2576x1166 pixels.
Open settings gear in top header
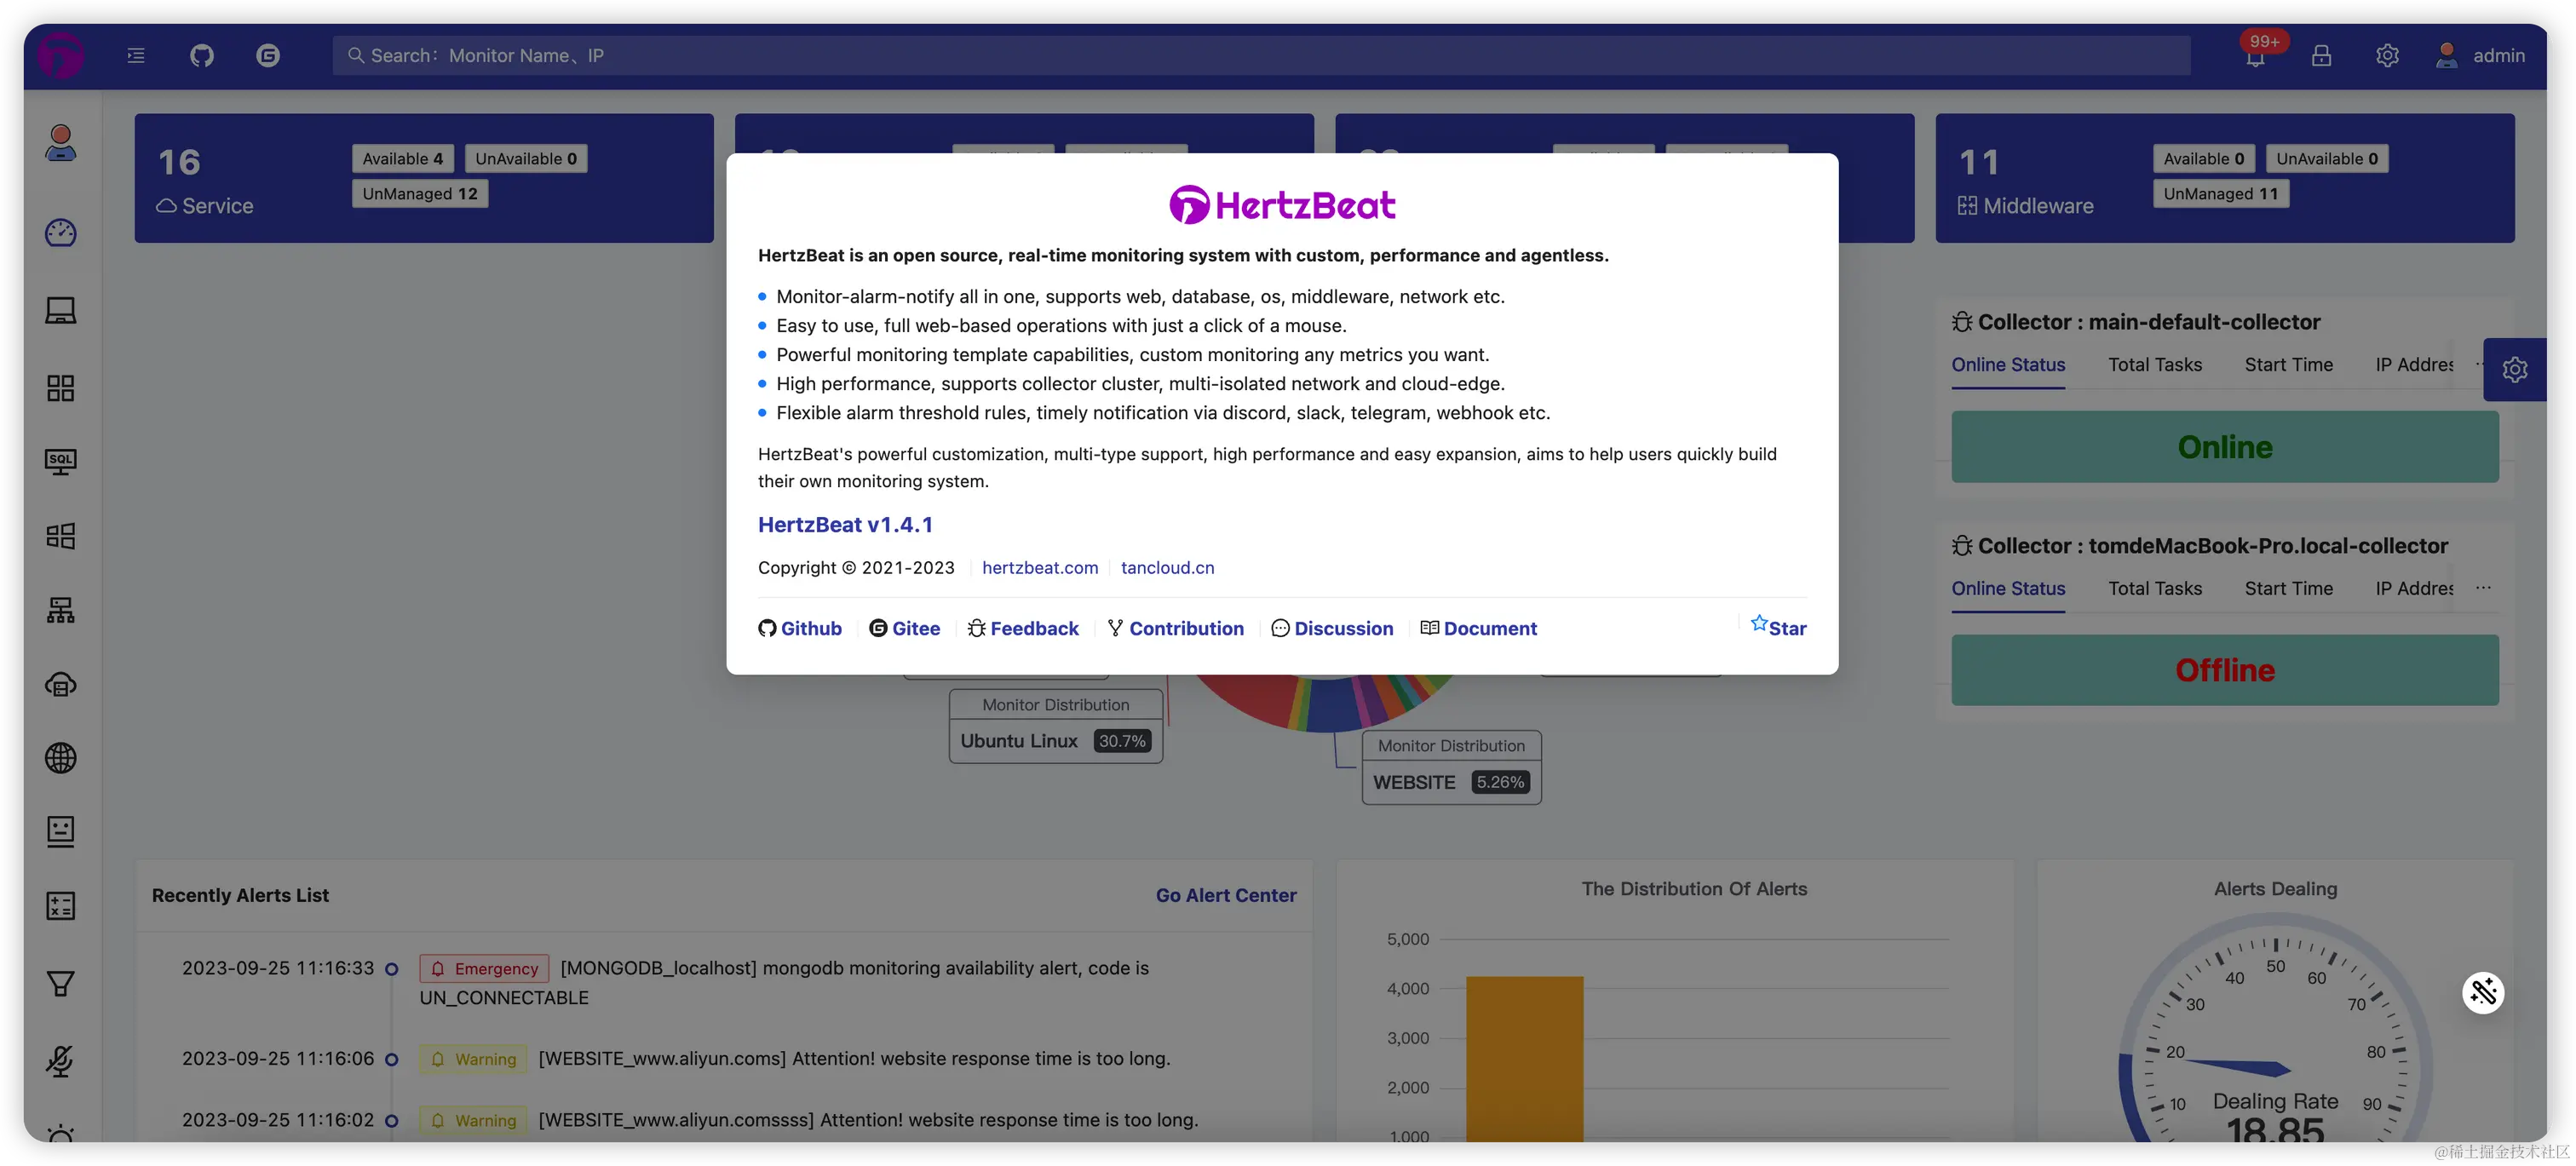coord(2387,56)
